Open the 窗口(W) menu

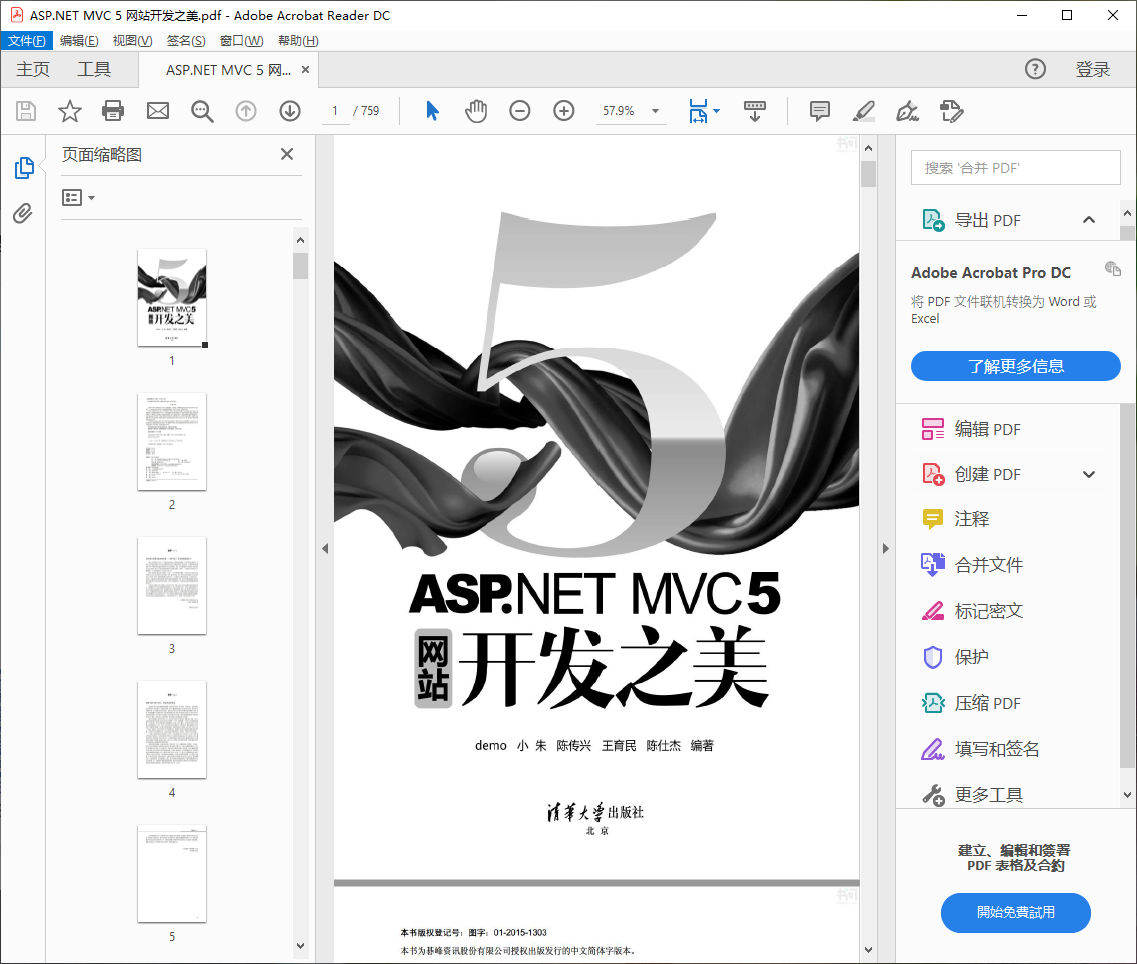(x=241, y=41)
